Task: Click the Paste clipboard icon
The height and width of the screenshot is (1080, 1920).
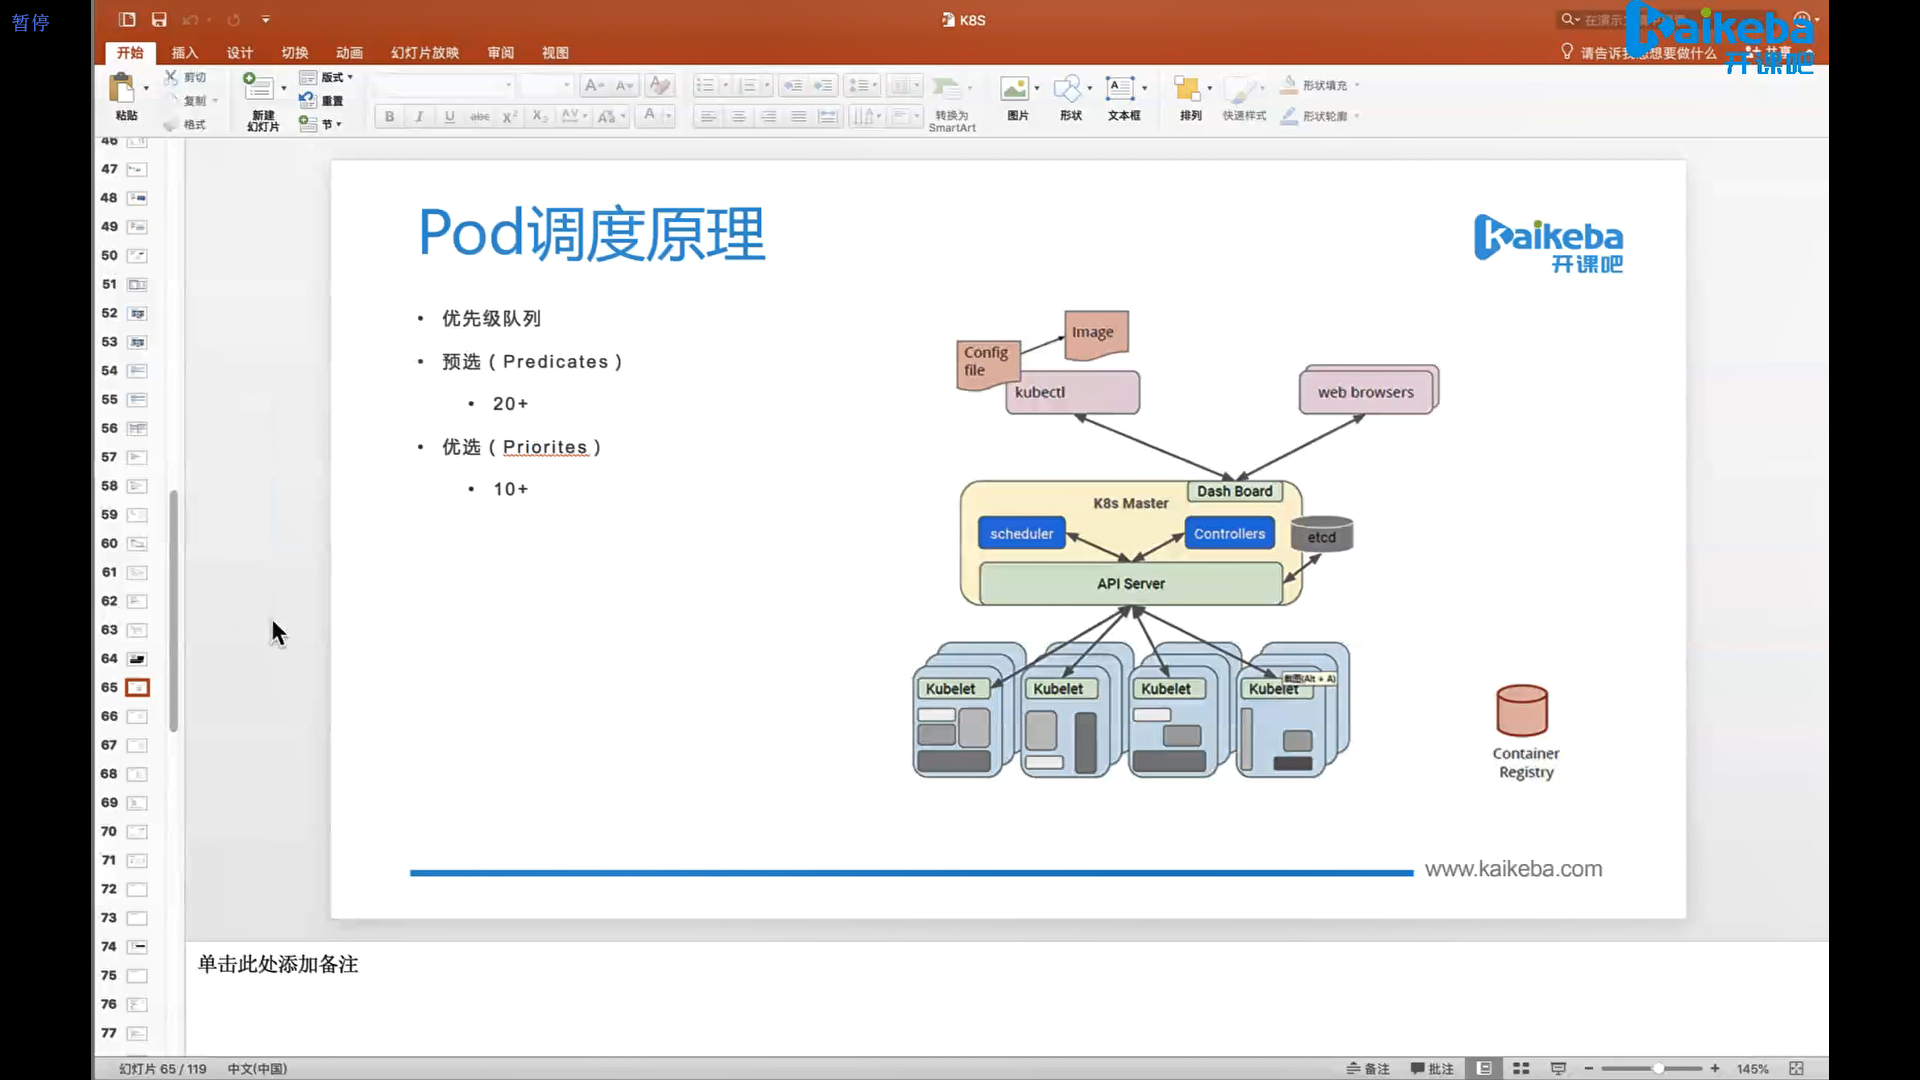Action: pos(122,89)
